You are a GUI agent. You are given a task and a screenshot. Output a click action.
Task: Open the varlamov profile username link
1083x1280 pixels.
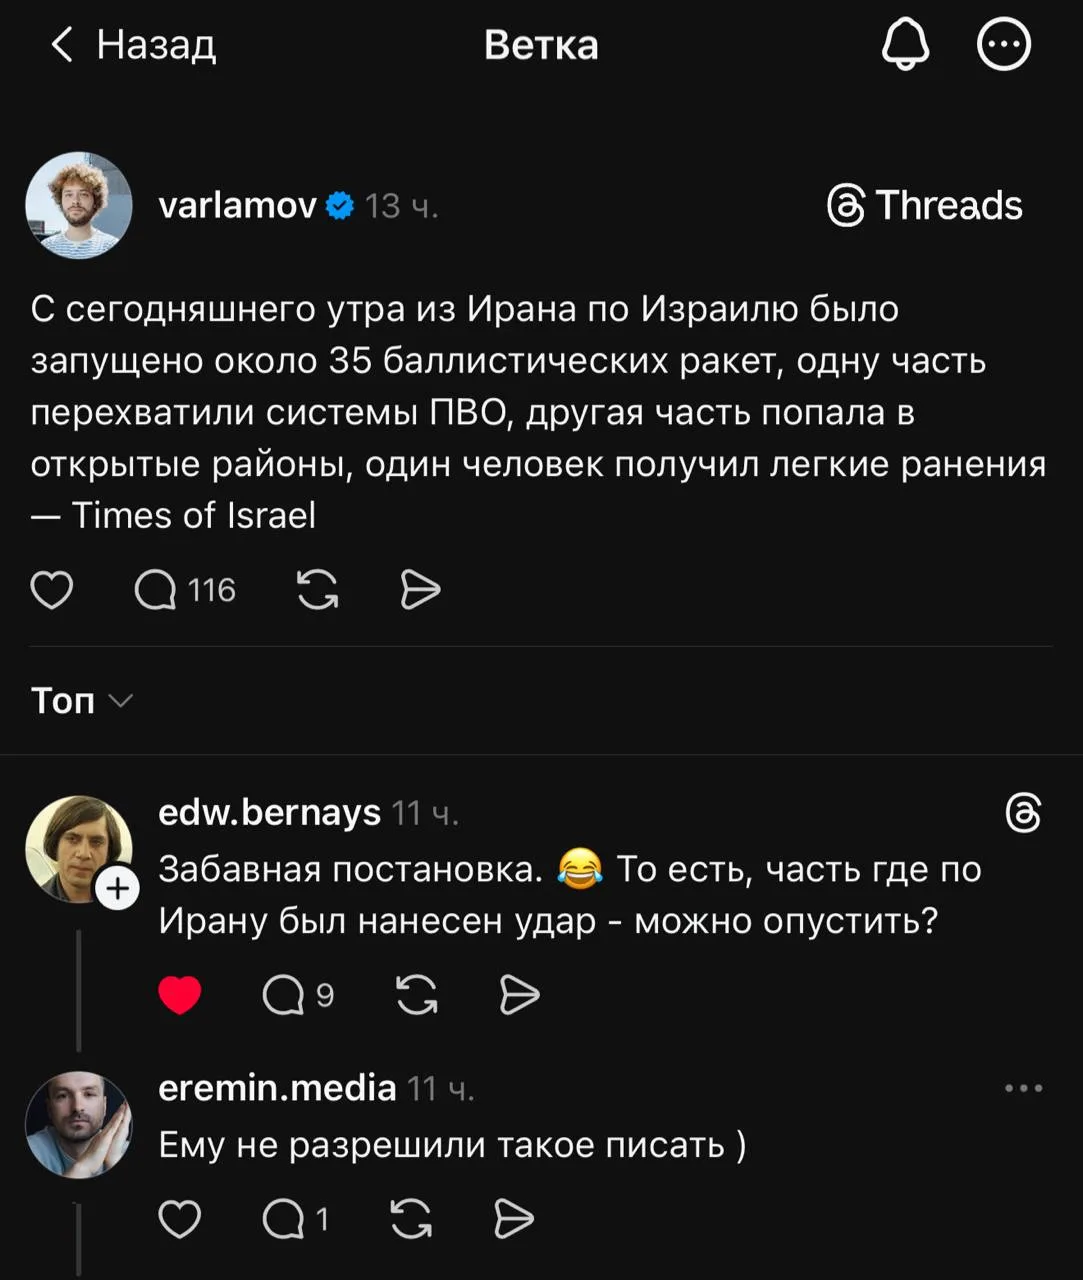point(237,206)
